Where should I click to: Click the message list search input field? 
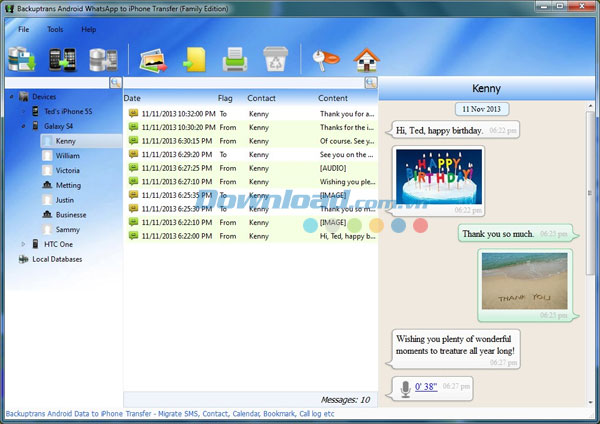tap(244, 83)
